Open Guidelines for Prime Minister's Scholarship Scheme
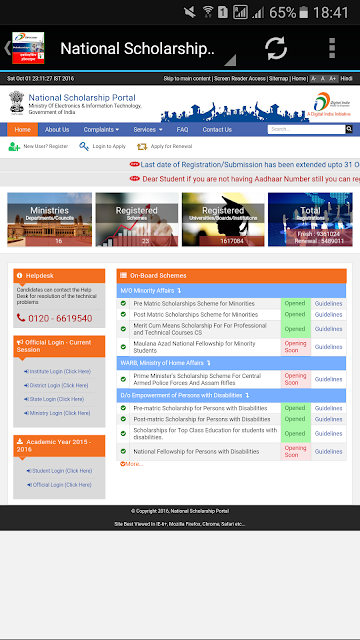 pos(328,379)
